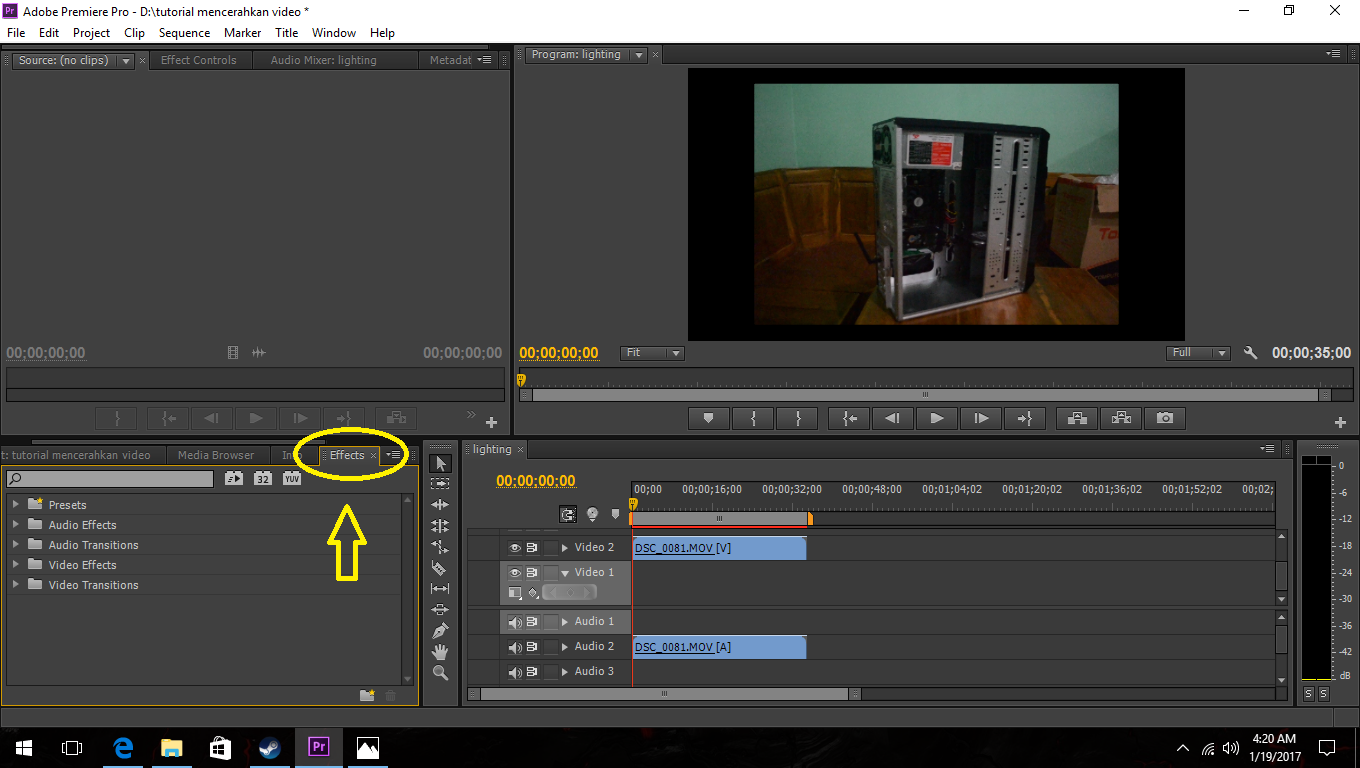Hide Video 2 track output eye
The height and width of the screenshot is (768, 1360).
tap(515, 547)
